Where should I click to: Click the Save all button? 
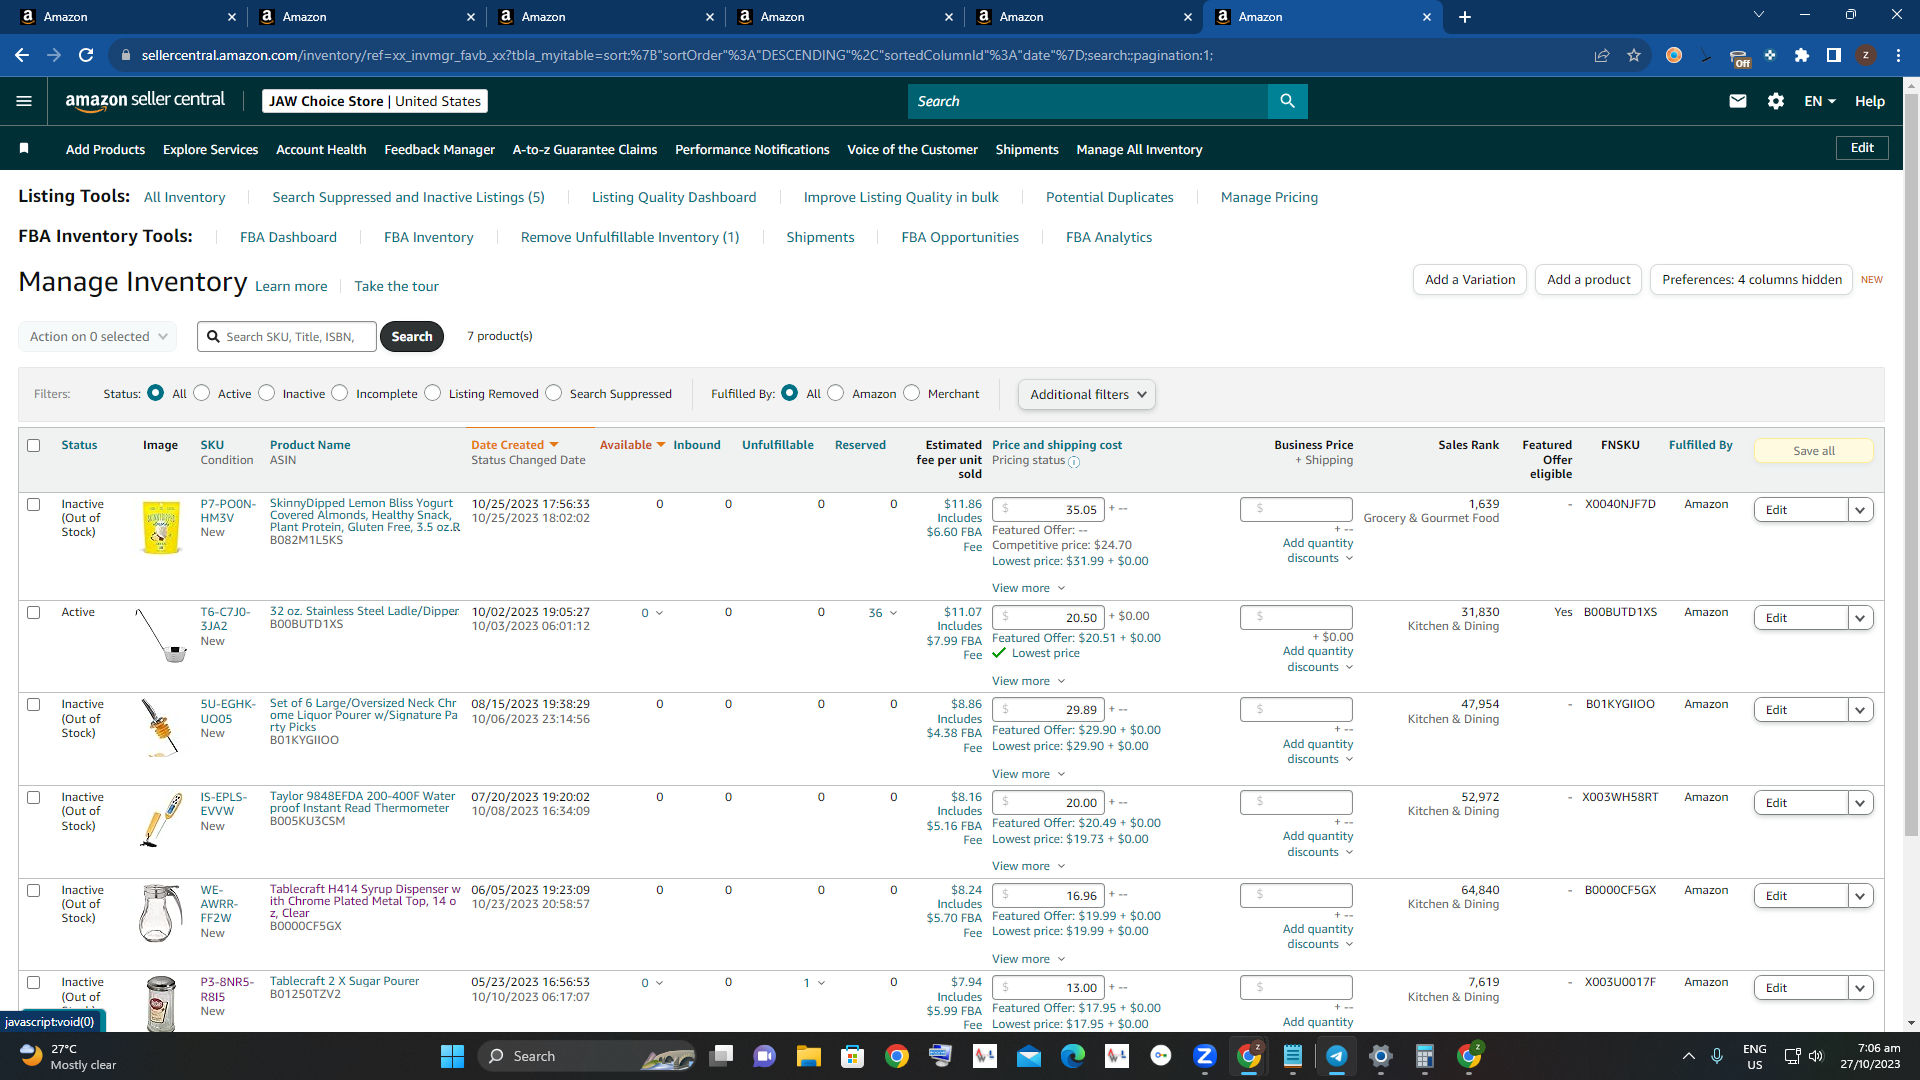(1814, 451)
